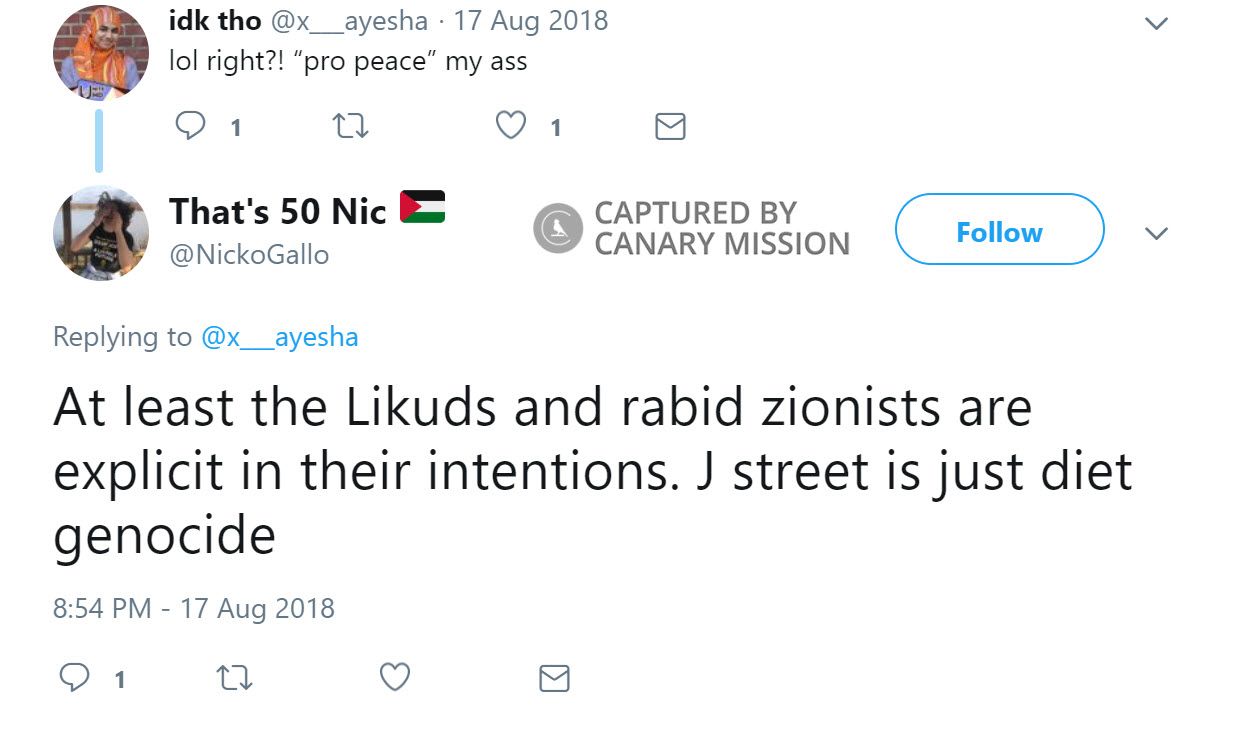Send idk tho tweet via direct message
1238x733 pixels.
pos(670,127)
